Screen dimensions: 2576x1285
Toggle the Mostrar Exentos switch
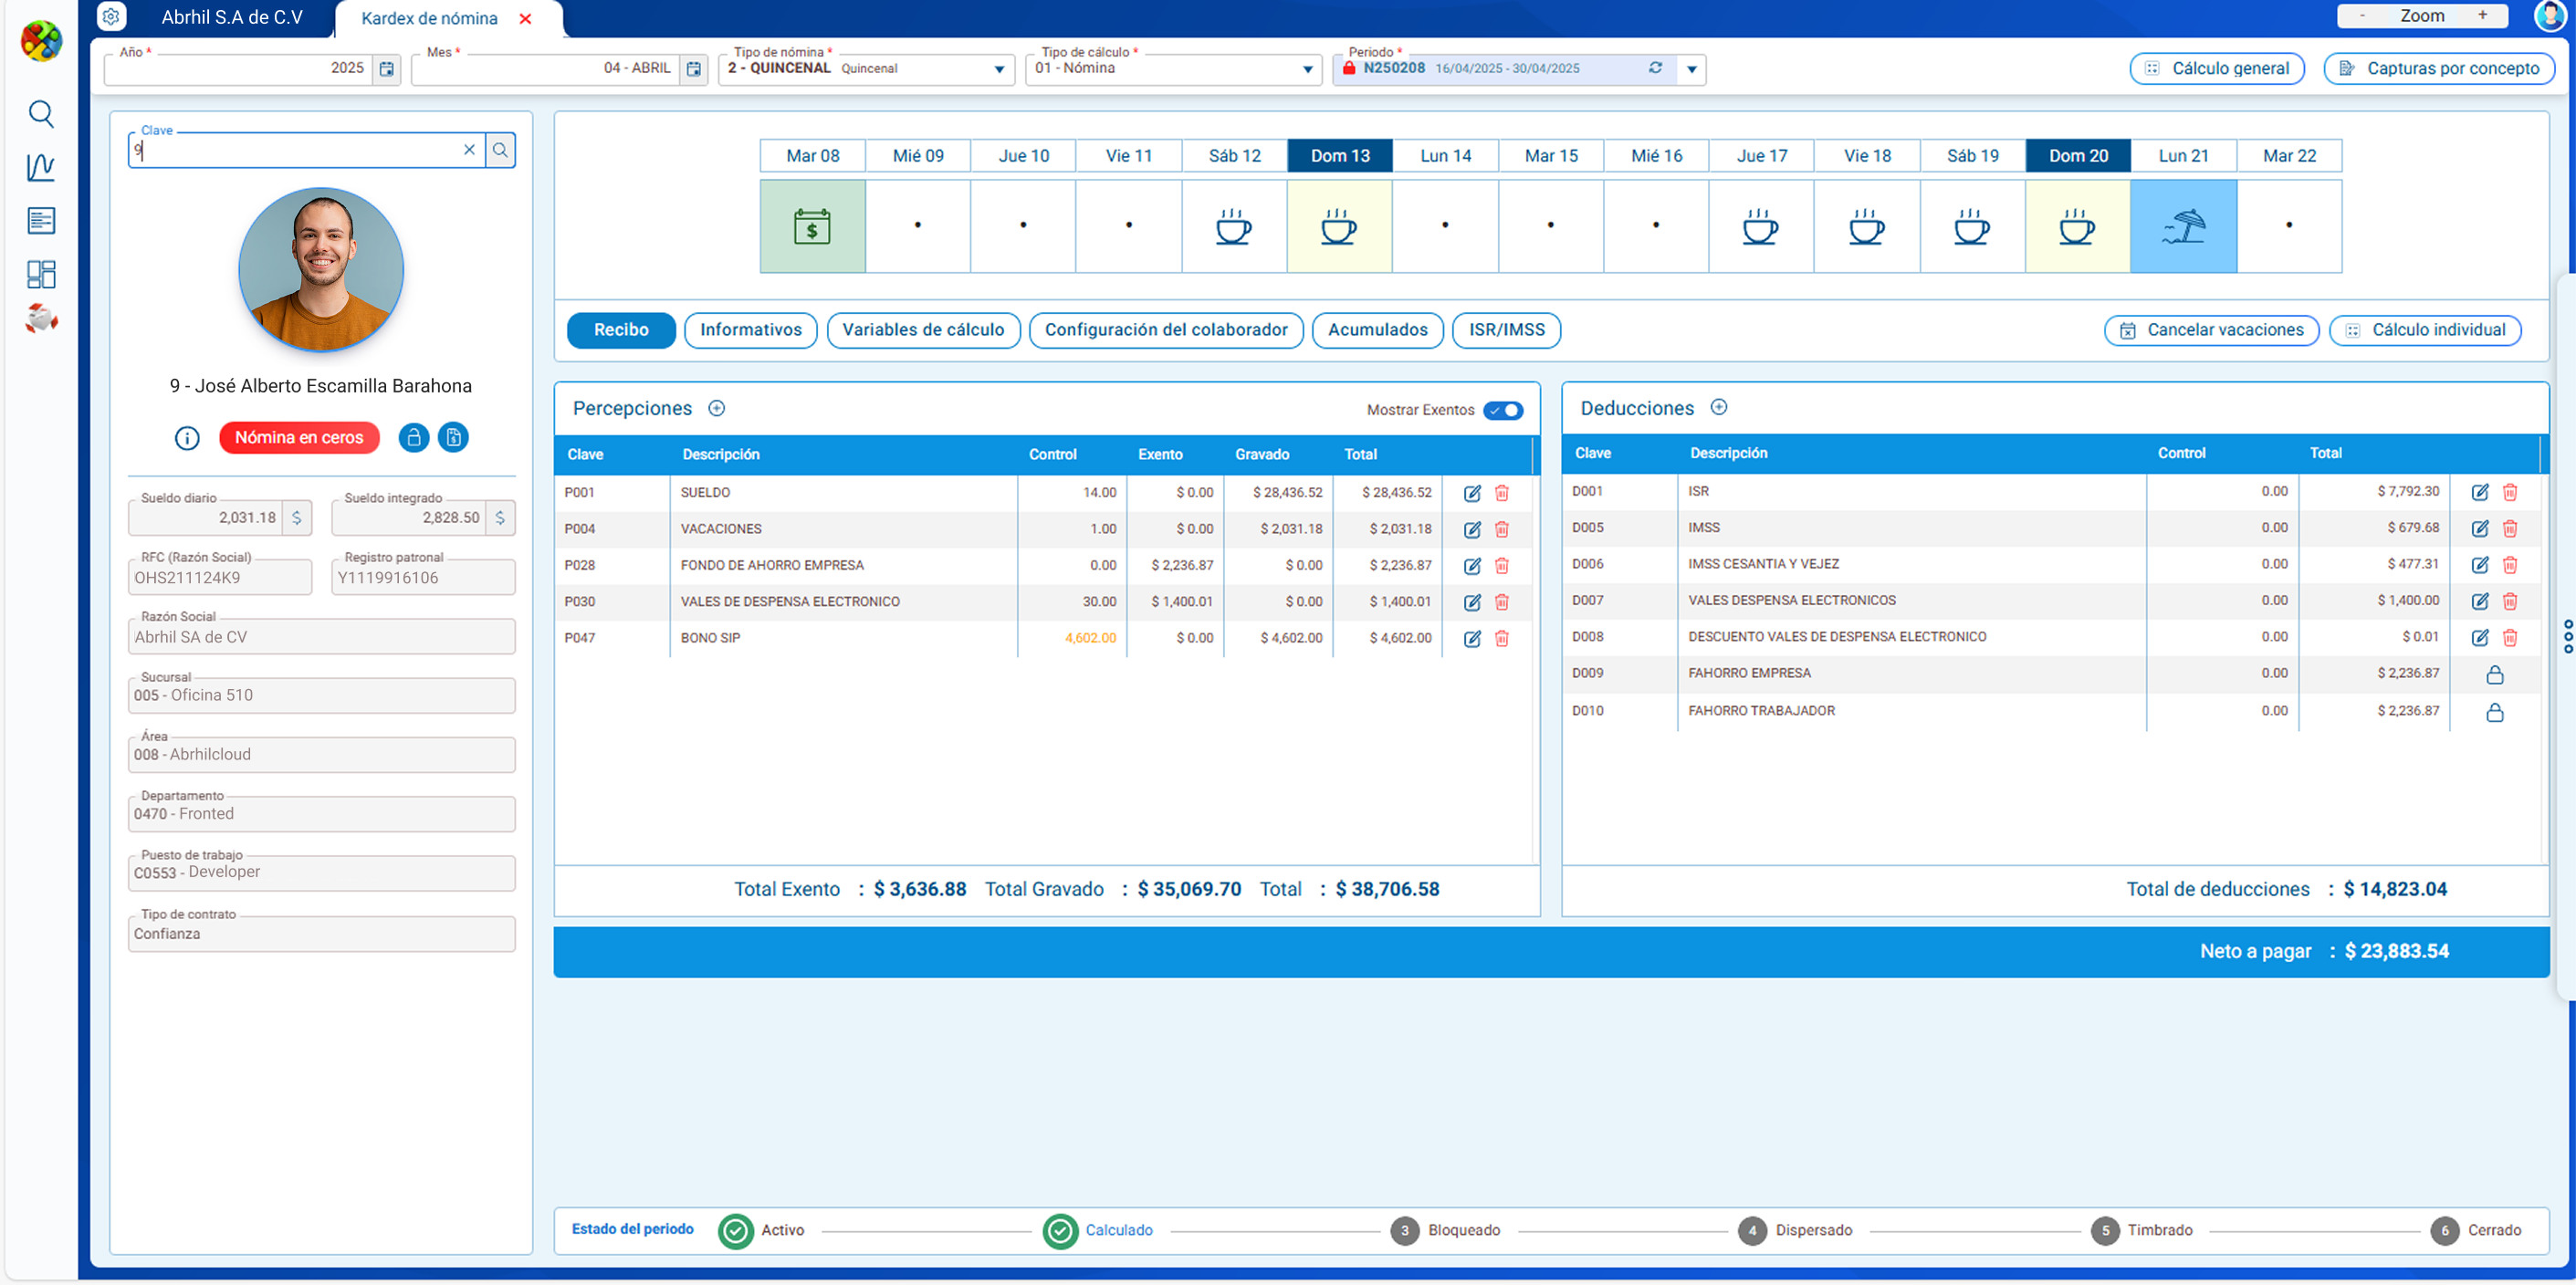pos(1503,410)
